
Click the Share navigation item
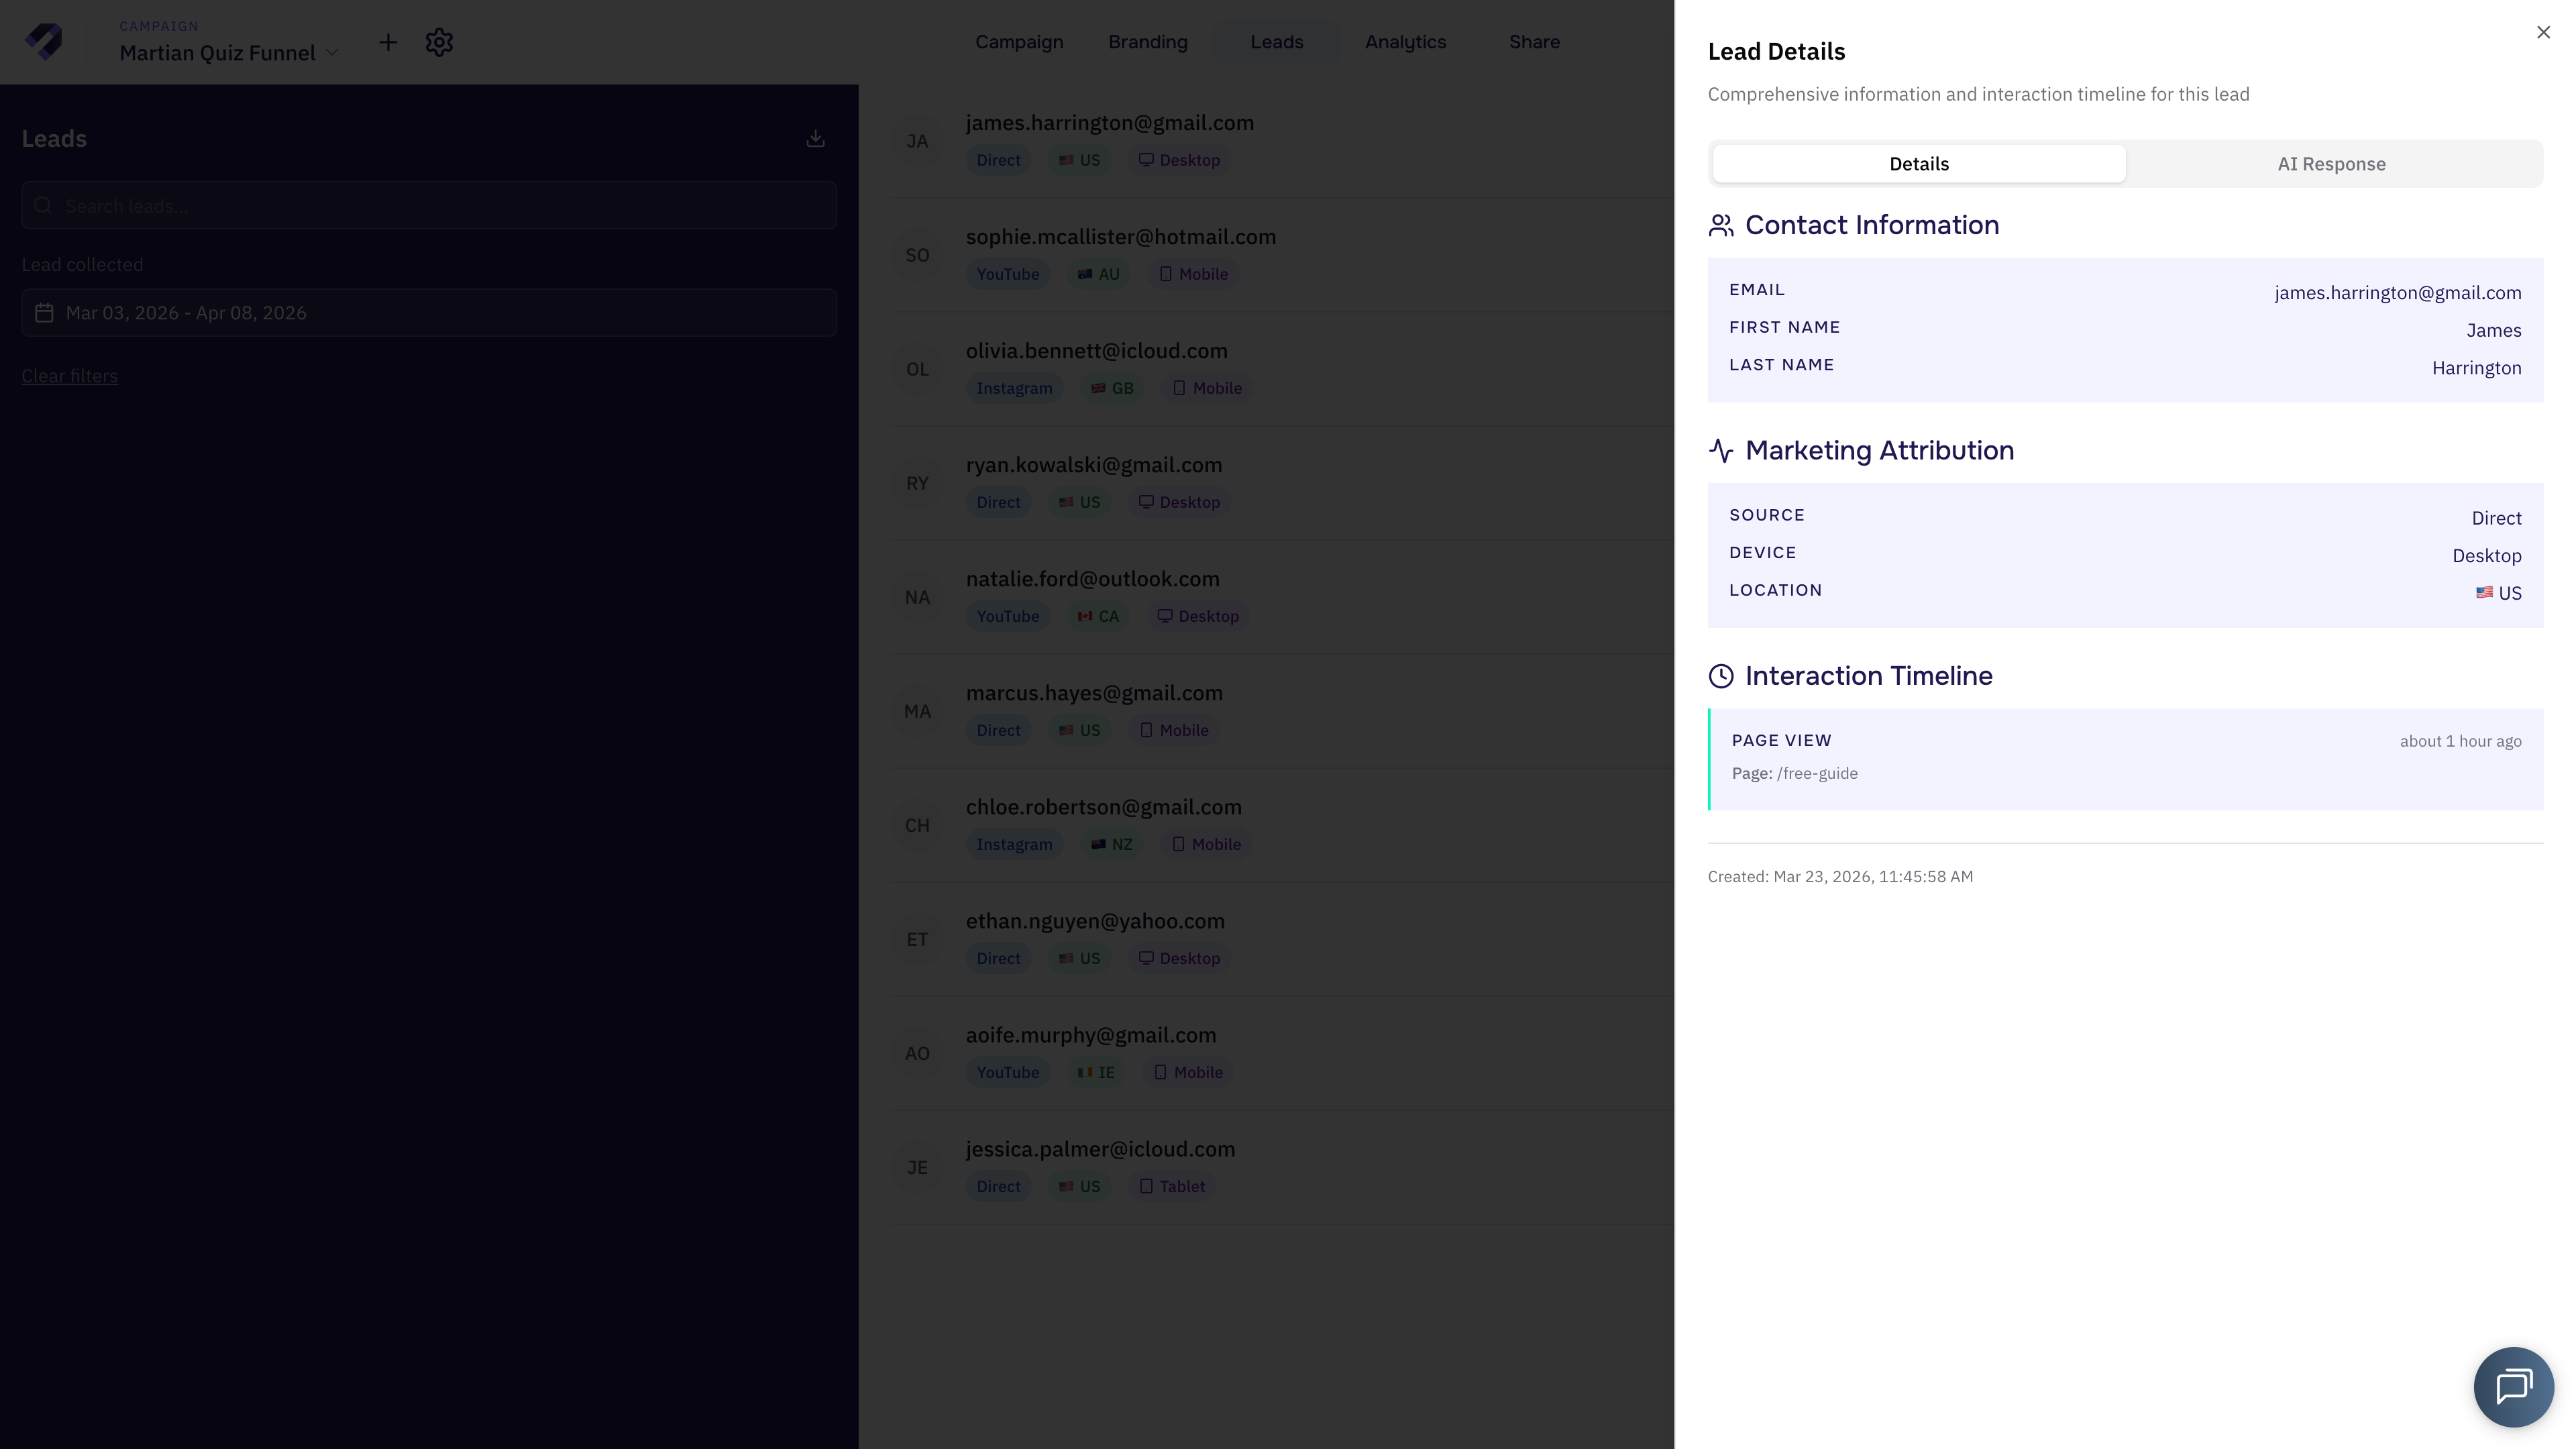pyautogui.click(x=1534, y=42)
